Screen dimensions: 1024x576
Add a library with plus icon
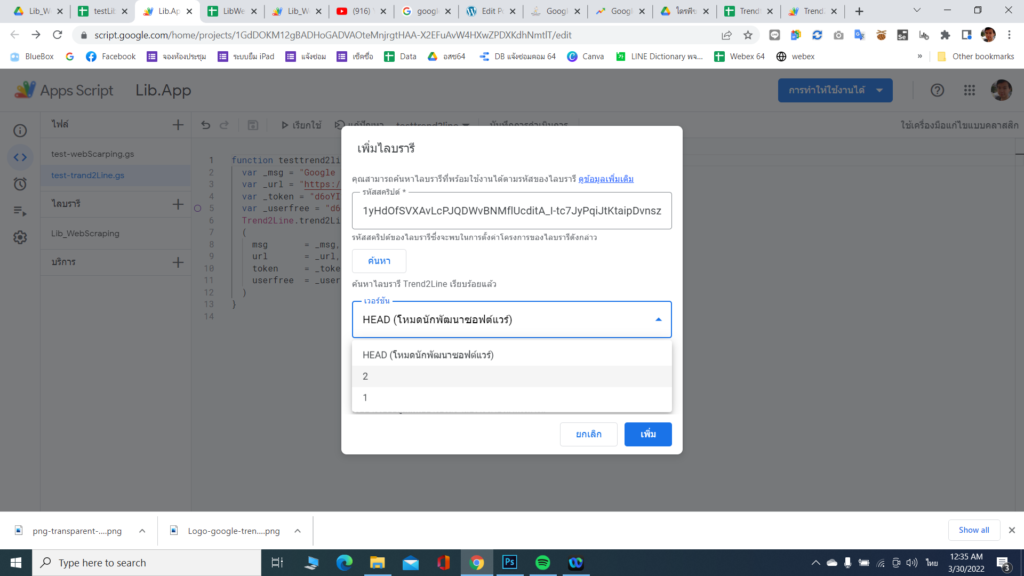point(178,204)
